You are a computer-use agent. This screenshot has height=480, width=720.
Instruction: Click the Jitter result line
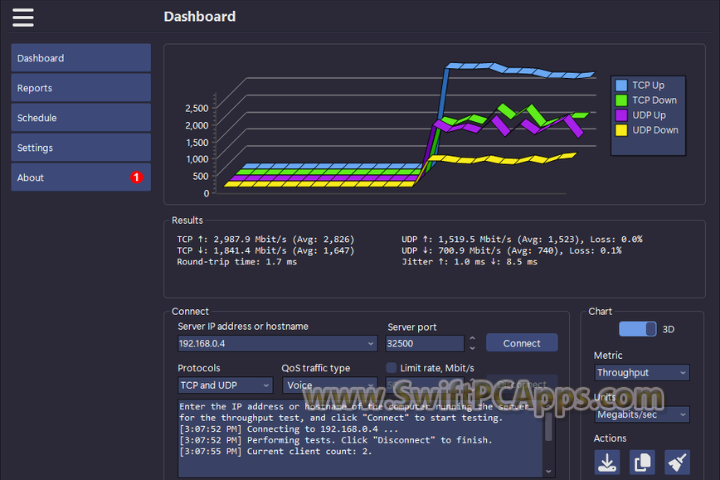pyautogui.click(x=469, y=262)
